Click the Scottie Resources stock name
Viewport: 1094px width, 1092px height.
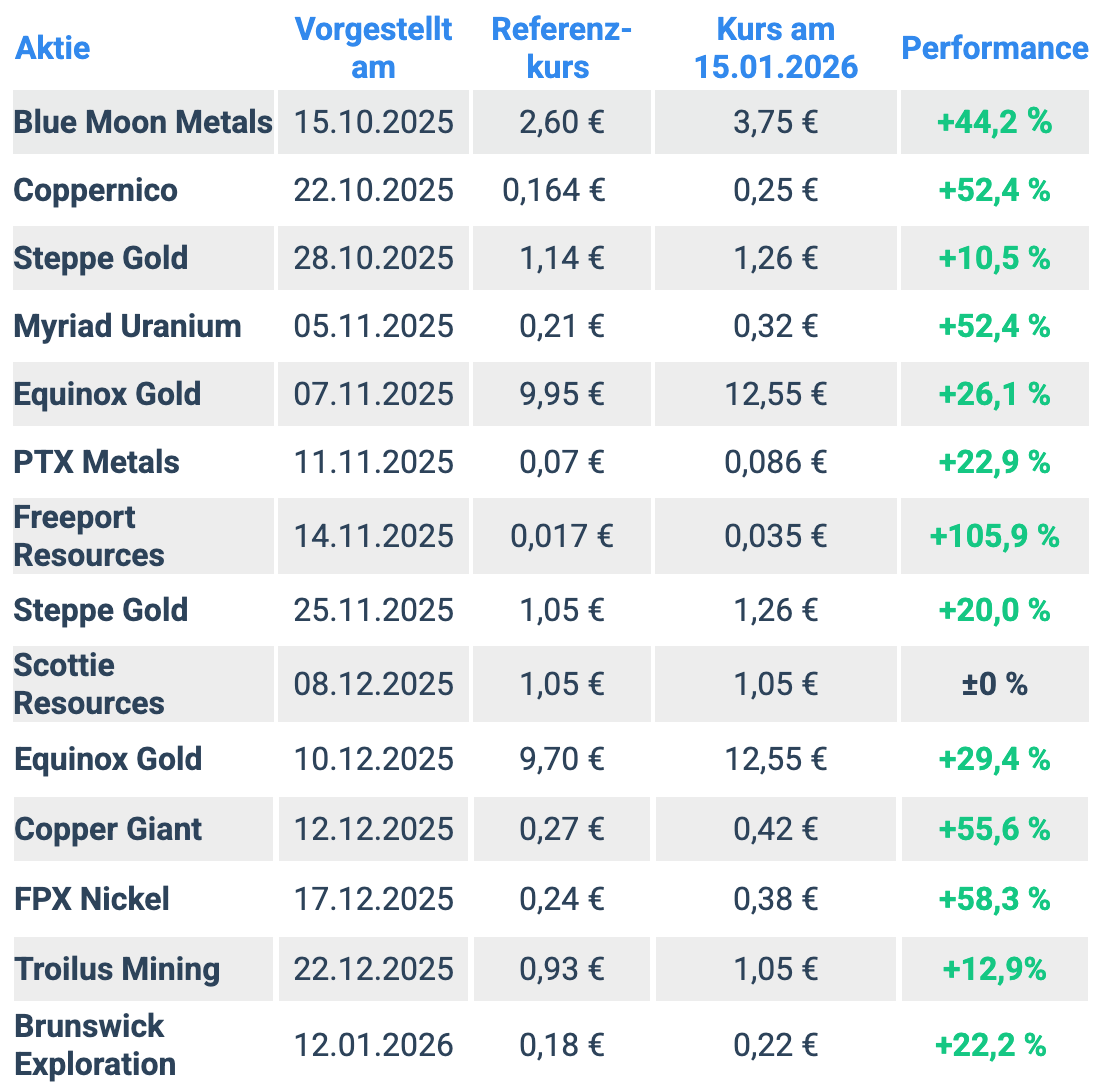(x=89, y=684)
